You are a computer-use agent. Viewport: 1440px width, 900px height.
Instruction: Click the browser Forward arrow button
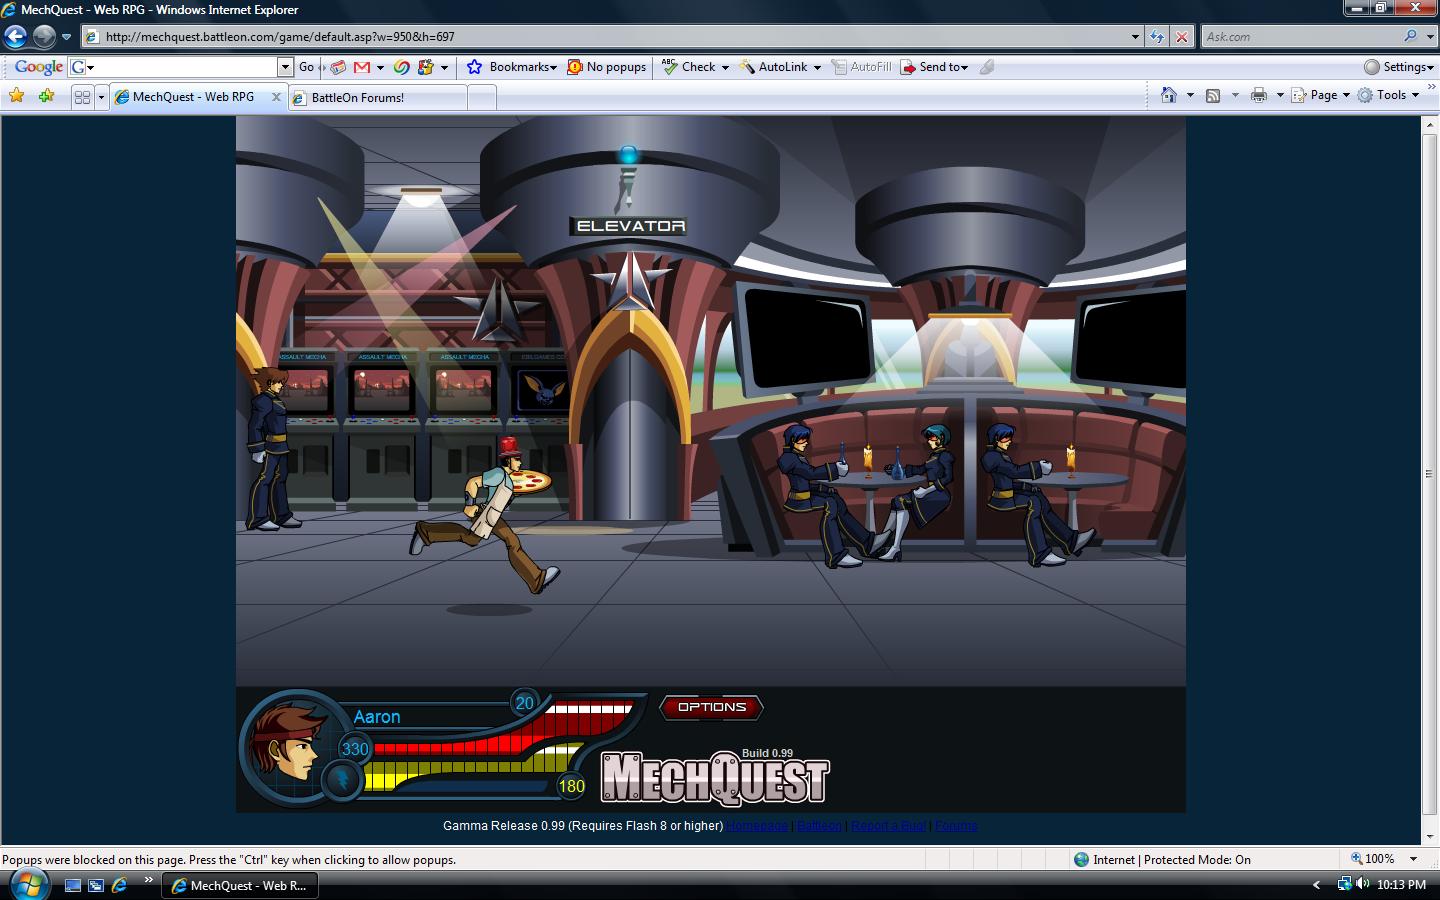click(44, 37)
